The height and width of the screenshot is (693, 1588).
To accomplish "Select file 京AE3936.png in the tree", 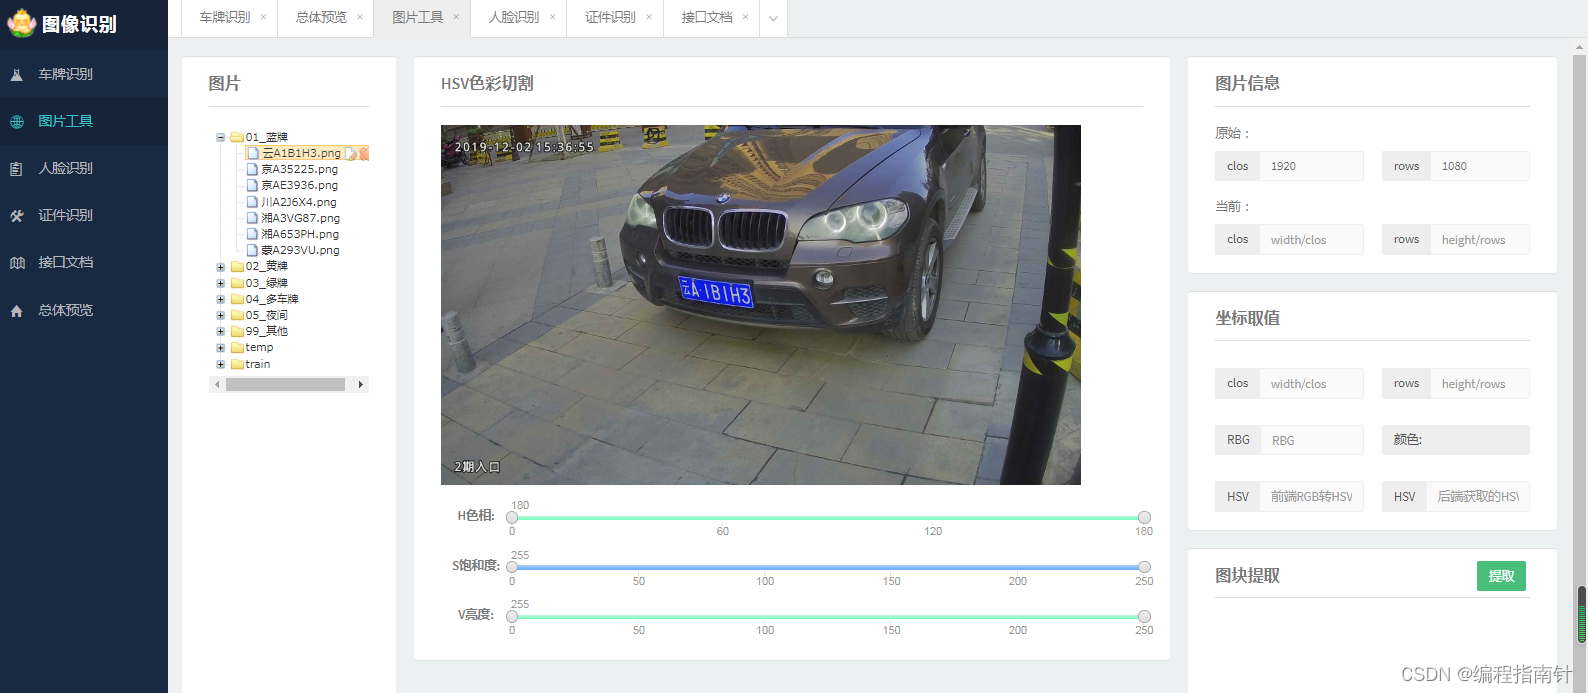I will [300, 186].
